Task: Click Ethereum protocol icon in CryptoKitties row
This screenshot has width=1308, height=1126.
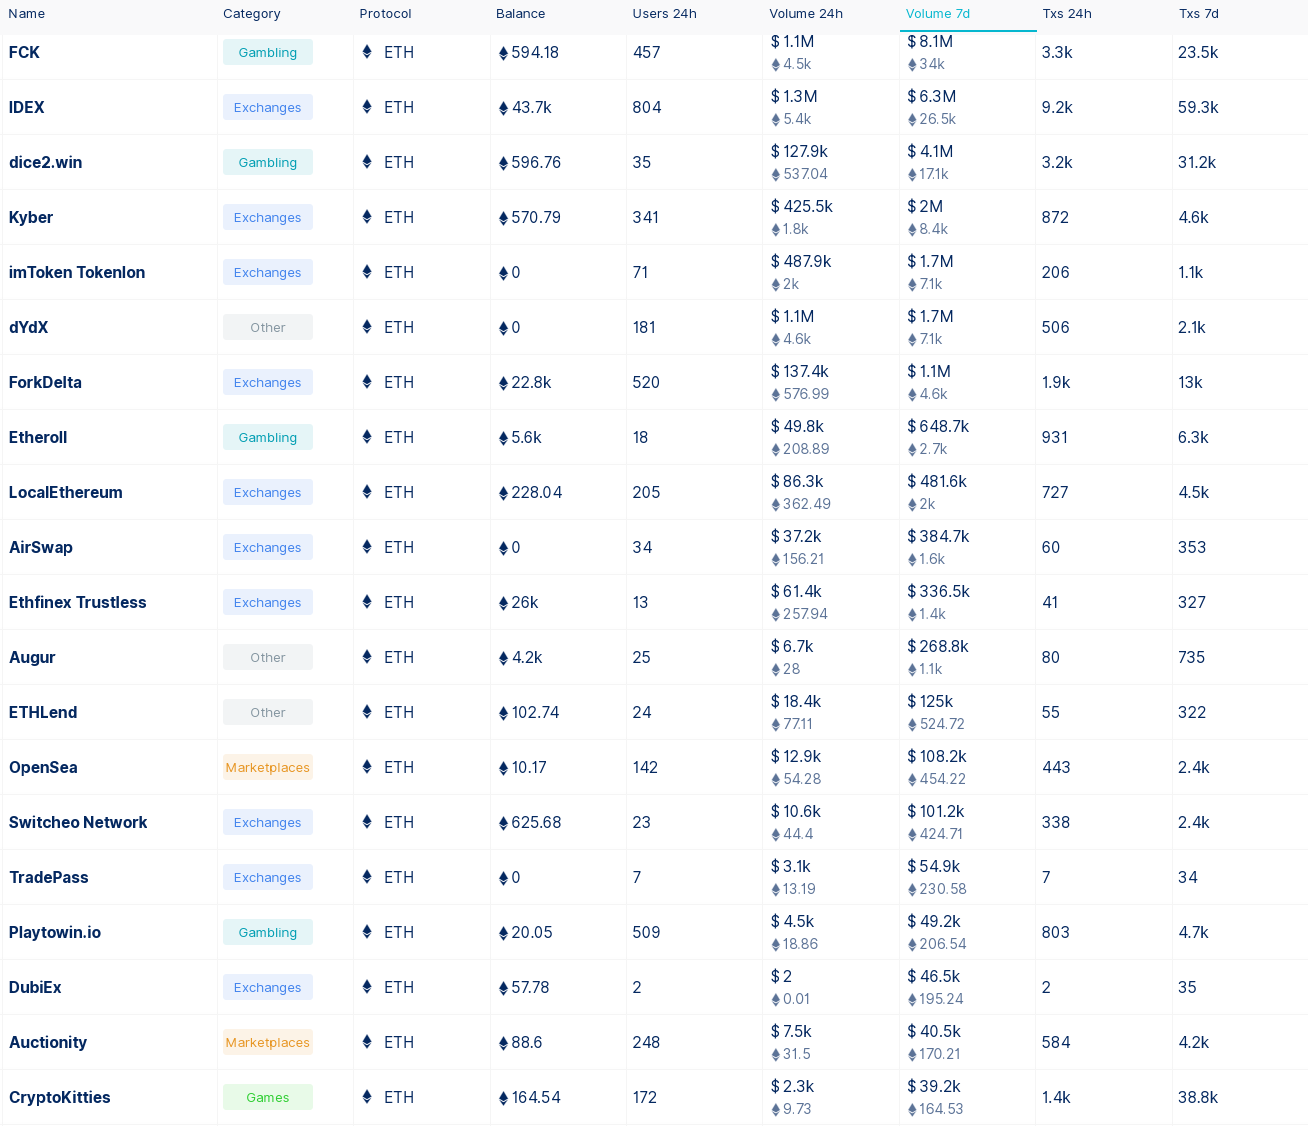Action: [367, 1097]
